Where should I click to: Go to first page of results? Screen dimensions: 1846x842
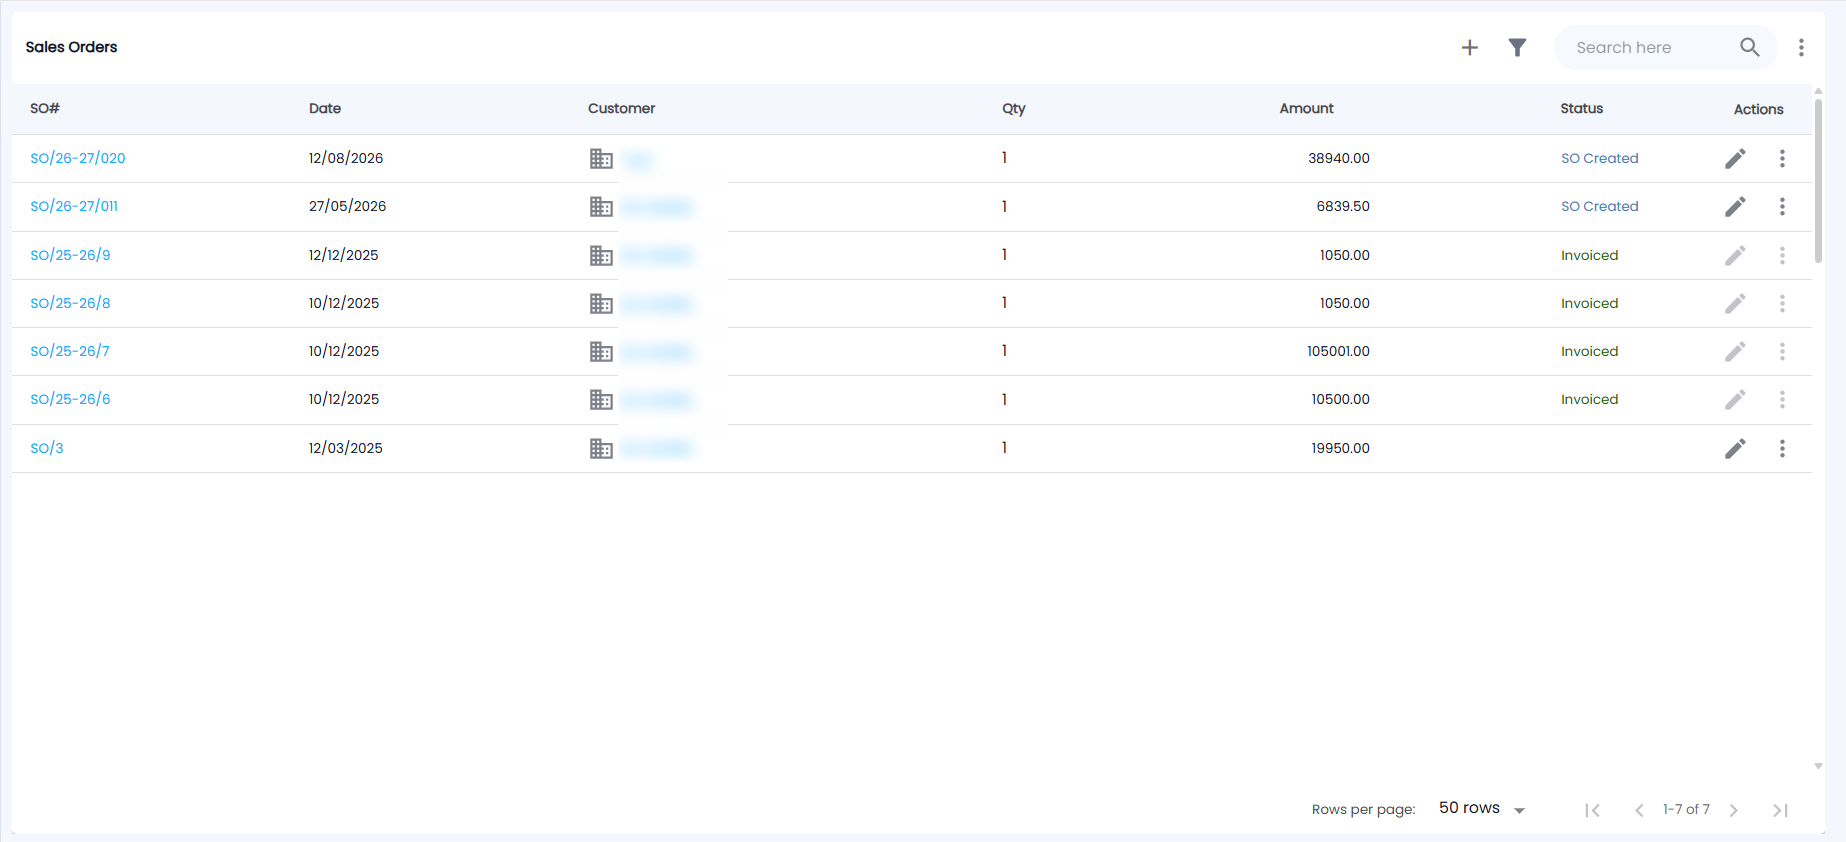(1592, 810)
